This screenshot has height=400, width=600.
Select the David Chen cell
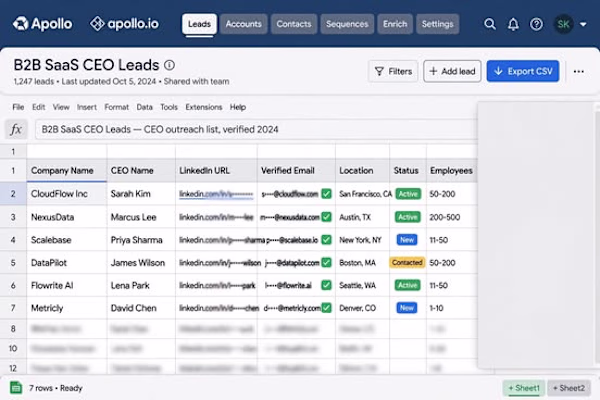click(x=141, y=308)
